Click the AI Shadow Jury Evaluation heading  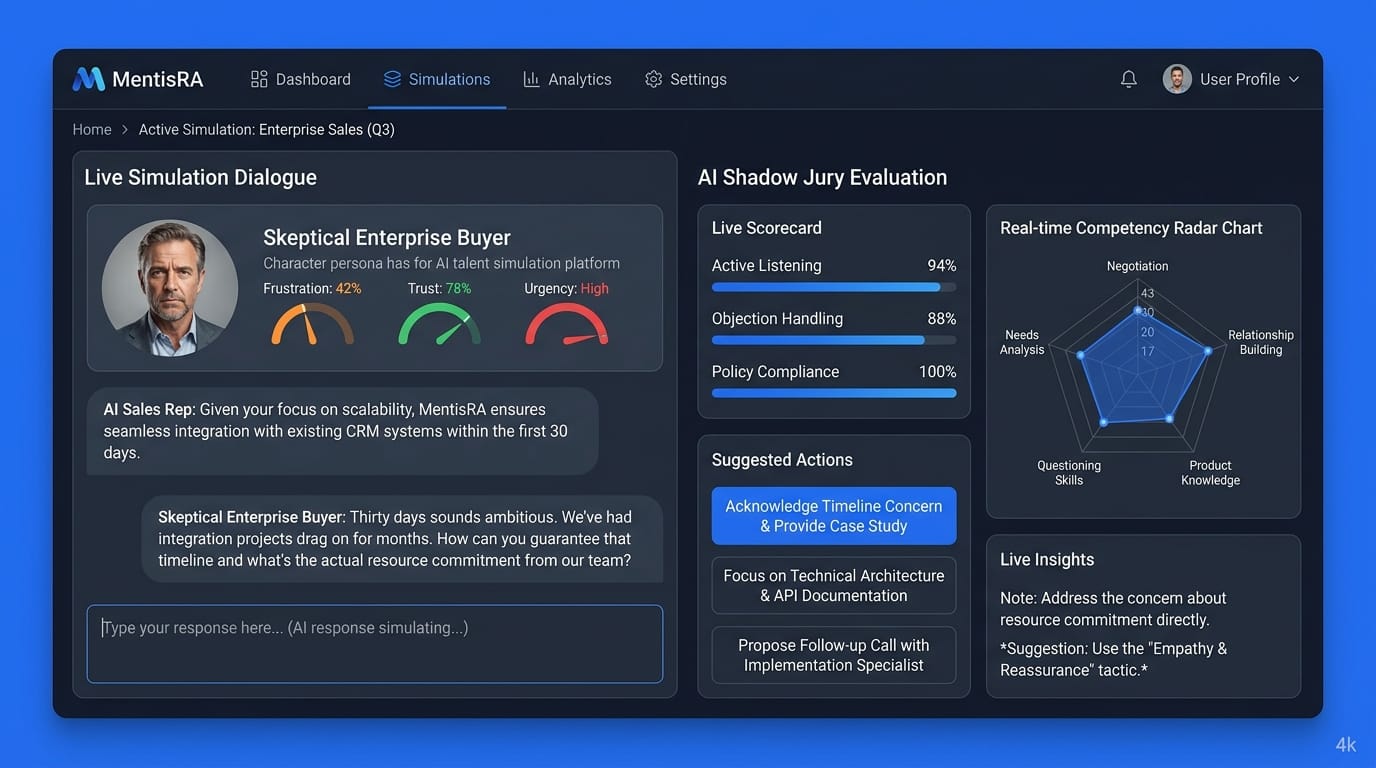click(822, 177)
